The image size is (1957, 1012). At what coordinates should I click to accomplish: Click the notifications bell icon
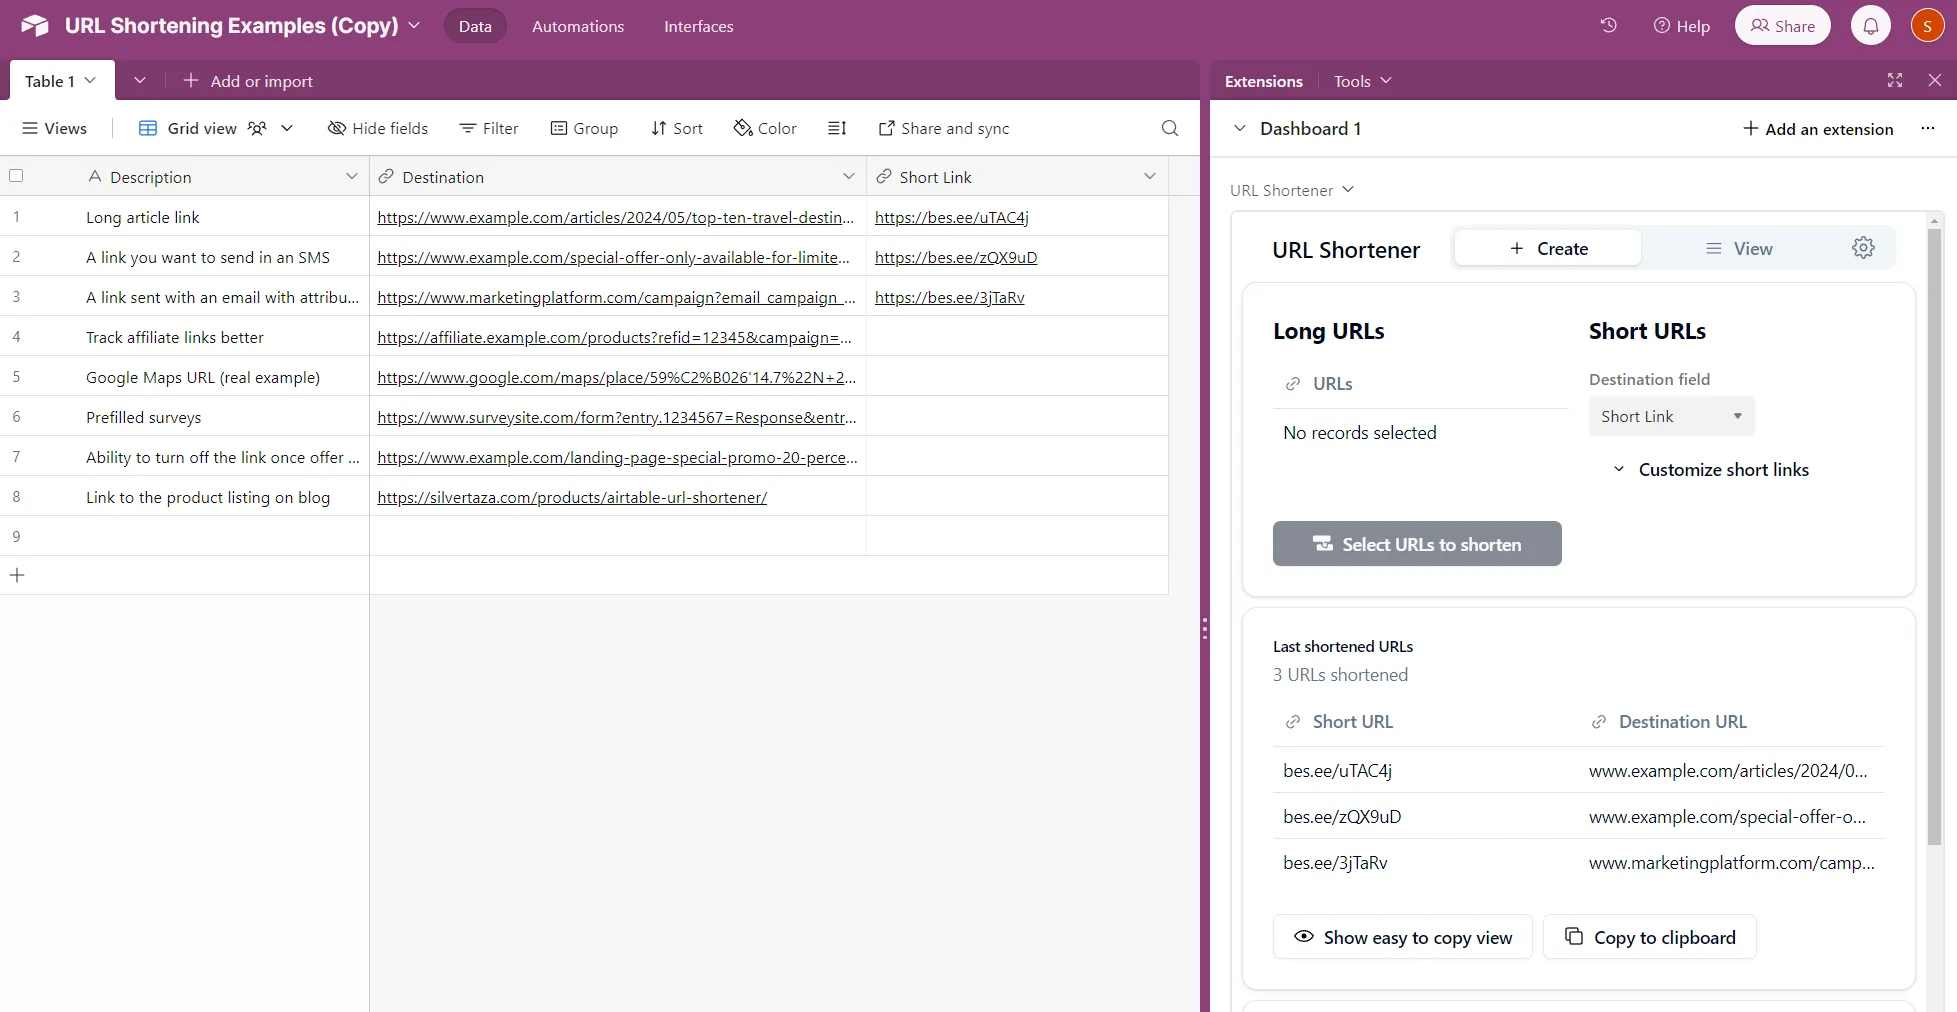[x=1870, y=26]
